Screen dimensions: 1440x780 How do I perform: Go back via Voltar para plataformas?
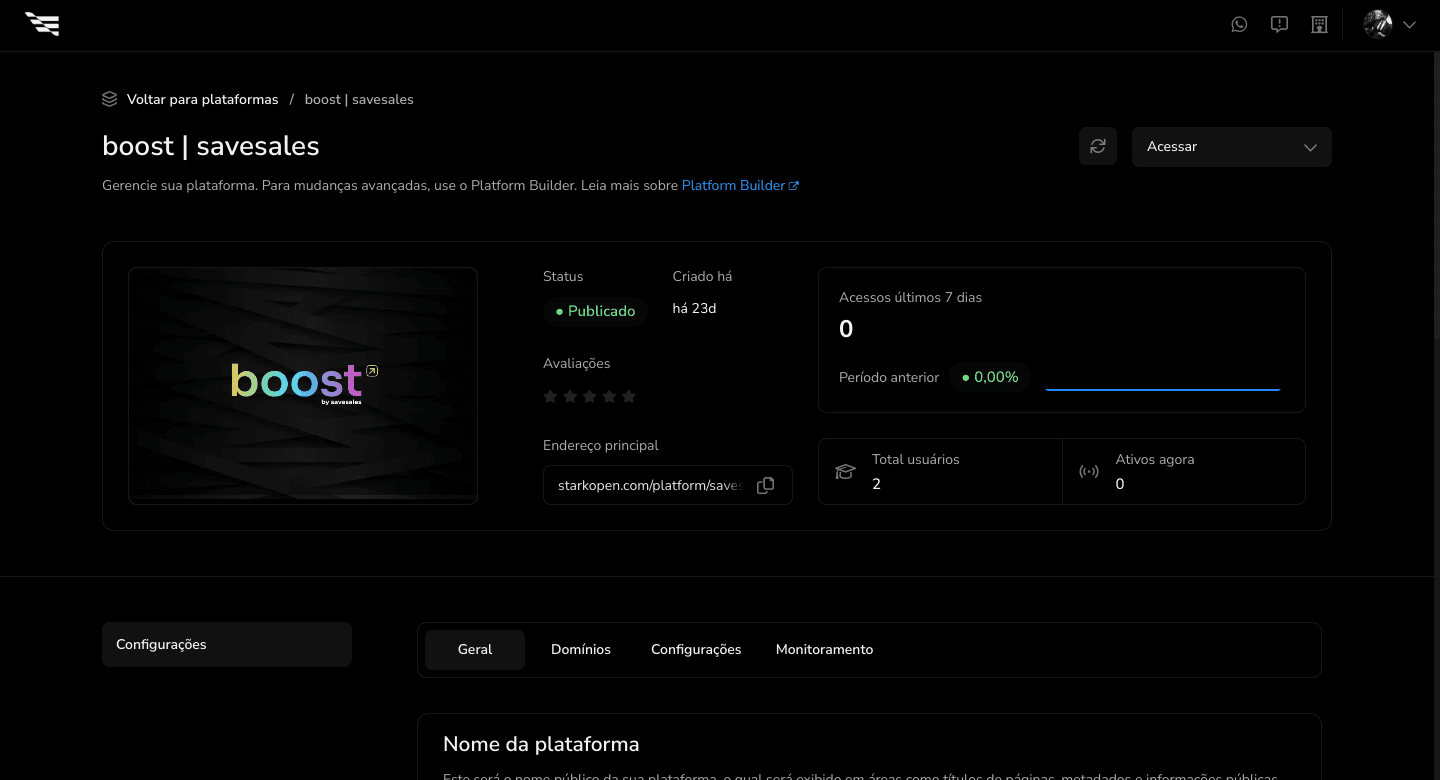[x=202, y=99]
